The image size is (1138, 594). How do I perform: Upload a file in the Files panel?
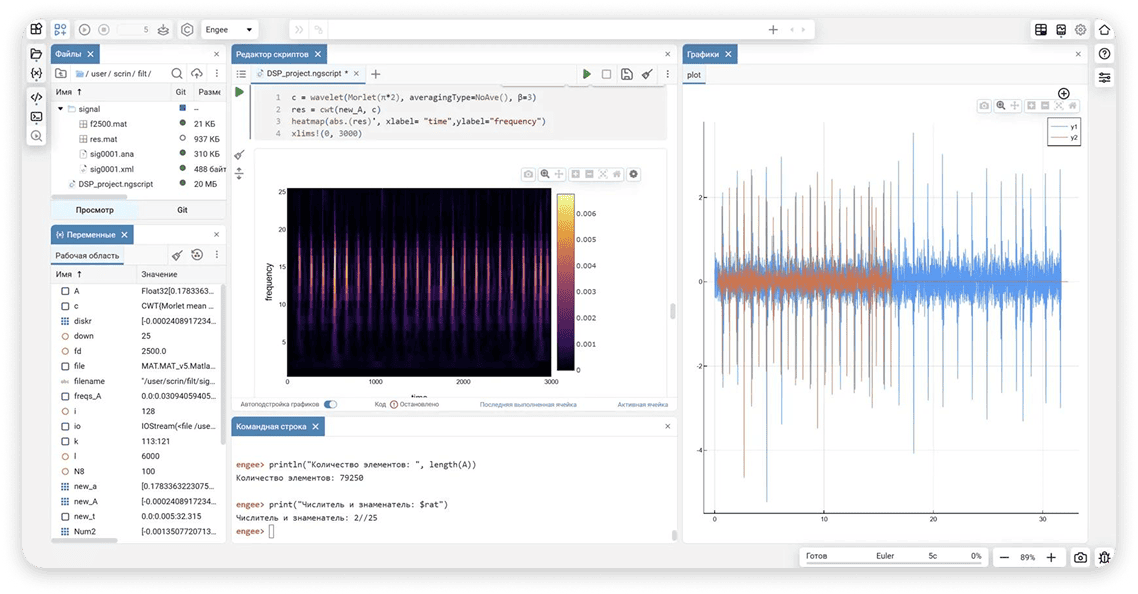tap(197, 73)
